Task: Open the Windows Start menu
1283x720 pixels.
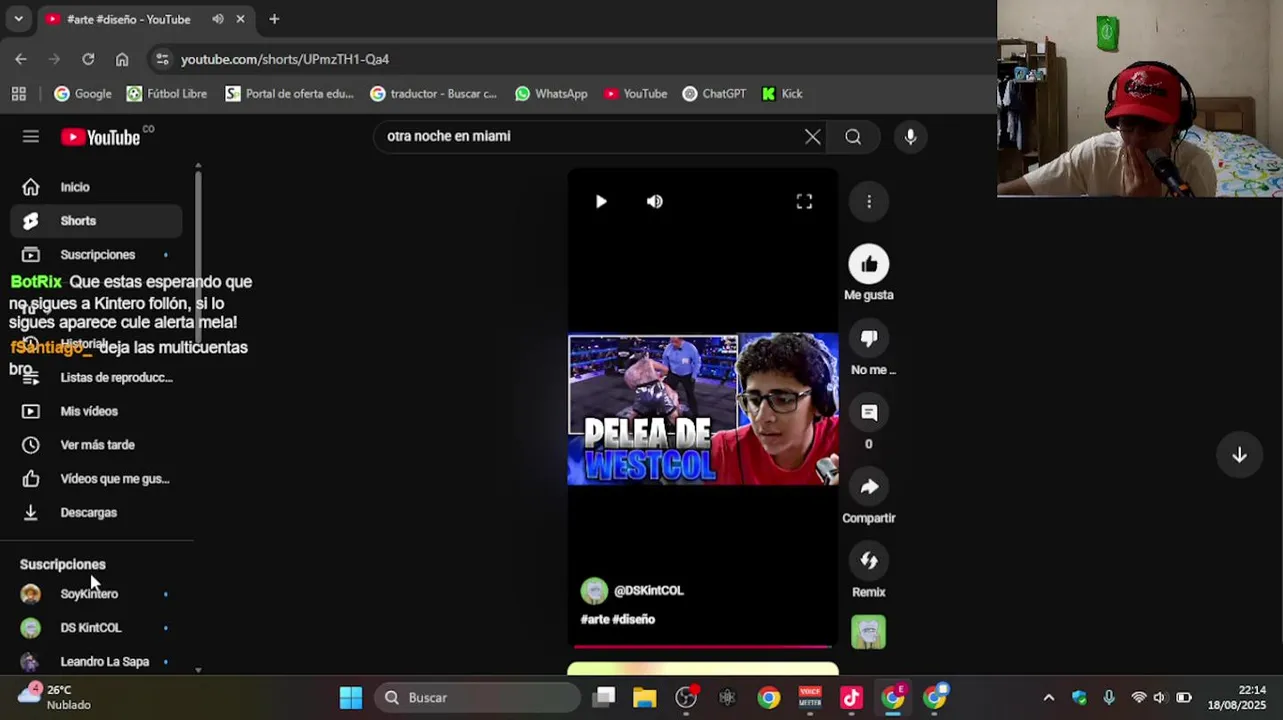Action: [x=351, y=698]
